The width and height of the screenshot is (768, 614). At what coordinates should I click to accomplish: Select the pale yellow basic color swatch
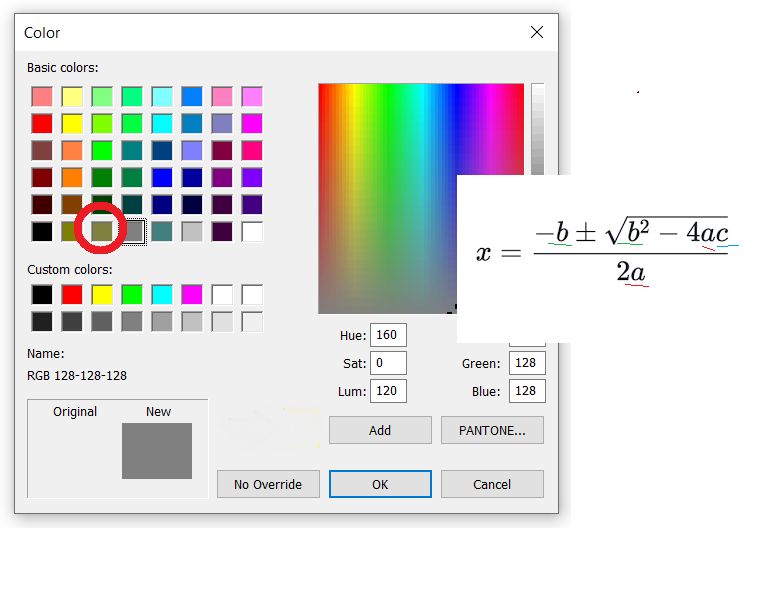72,96
